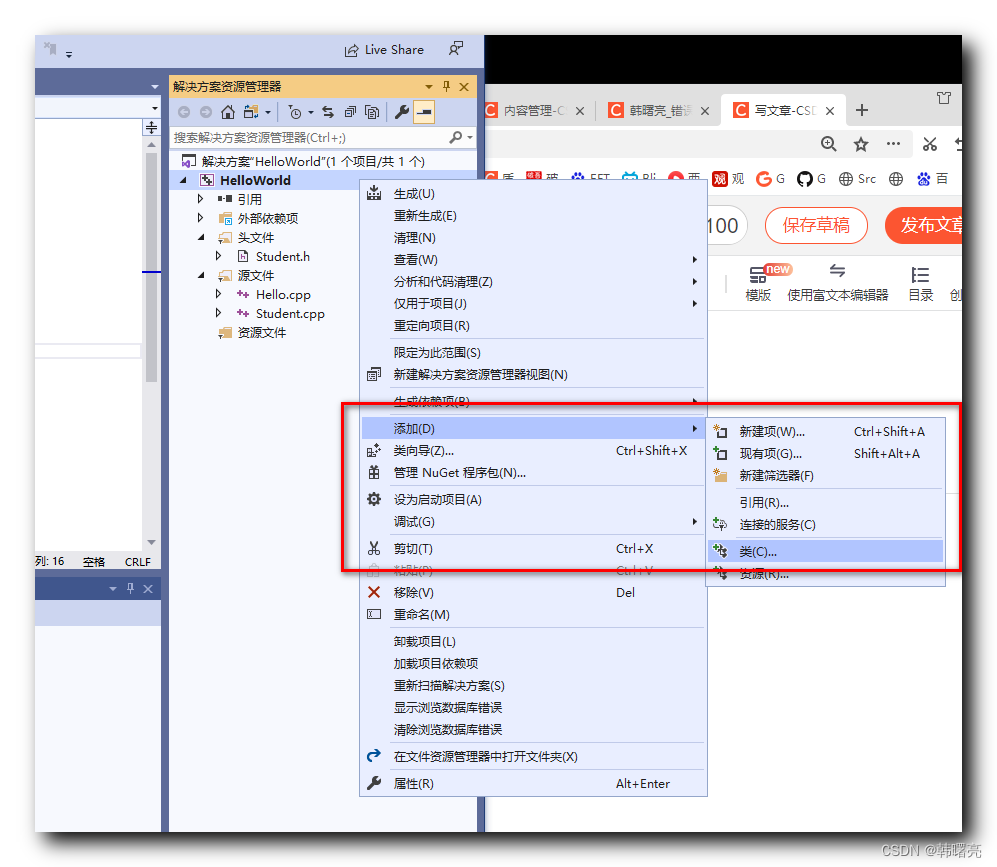Select the HelloWorld solution node
Screen dimensions: 997x867
point(304,161)
